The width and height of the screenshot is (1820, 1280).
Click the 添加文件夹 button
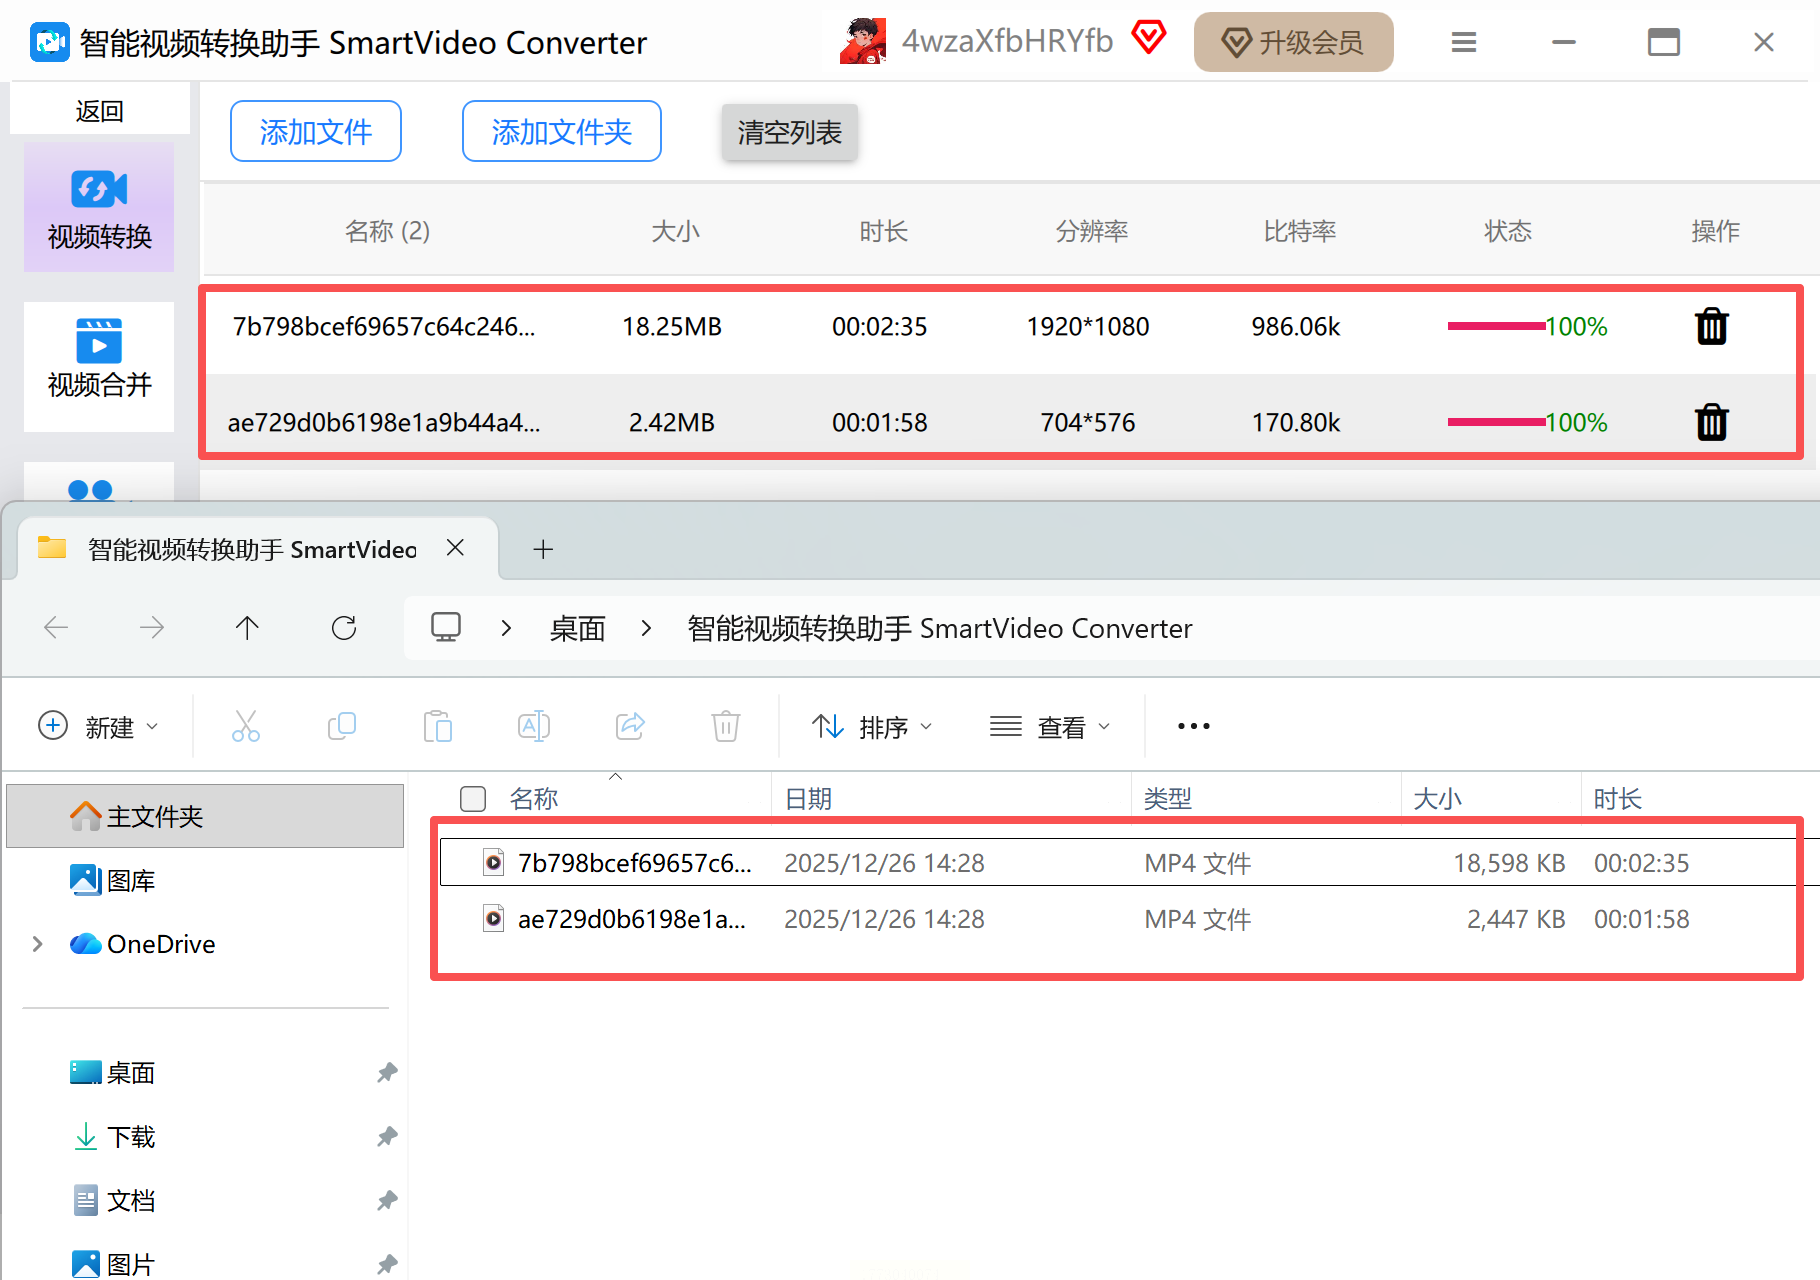562,131
